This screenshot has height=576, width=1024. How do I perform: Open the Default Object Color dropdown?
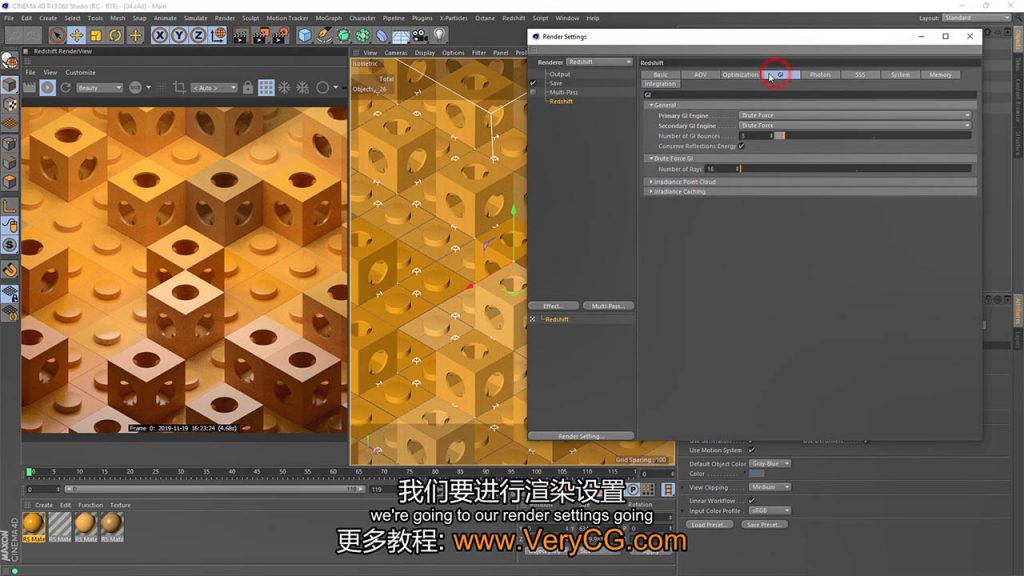coord(770,464)
